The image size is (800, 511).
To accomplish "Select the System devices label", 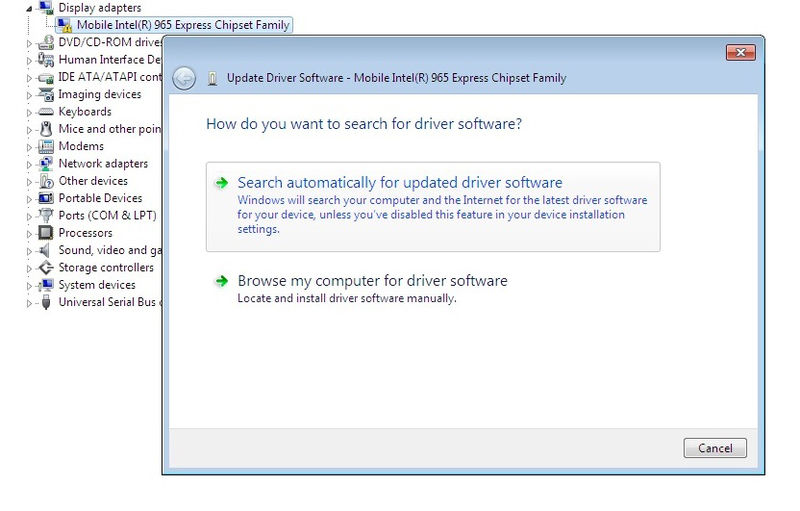I will point(97,285).
